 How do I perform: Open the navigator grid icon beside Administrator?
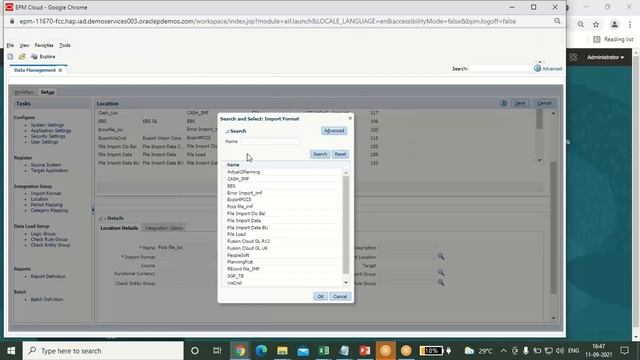pyautogui.click(x=573, y=58)
